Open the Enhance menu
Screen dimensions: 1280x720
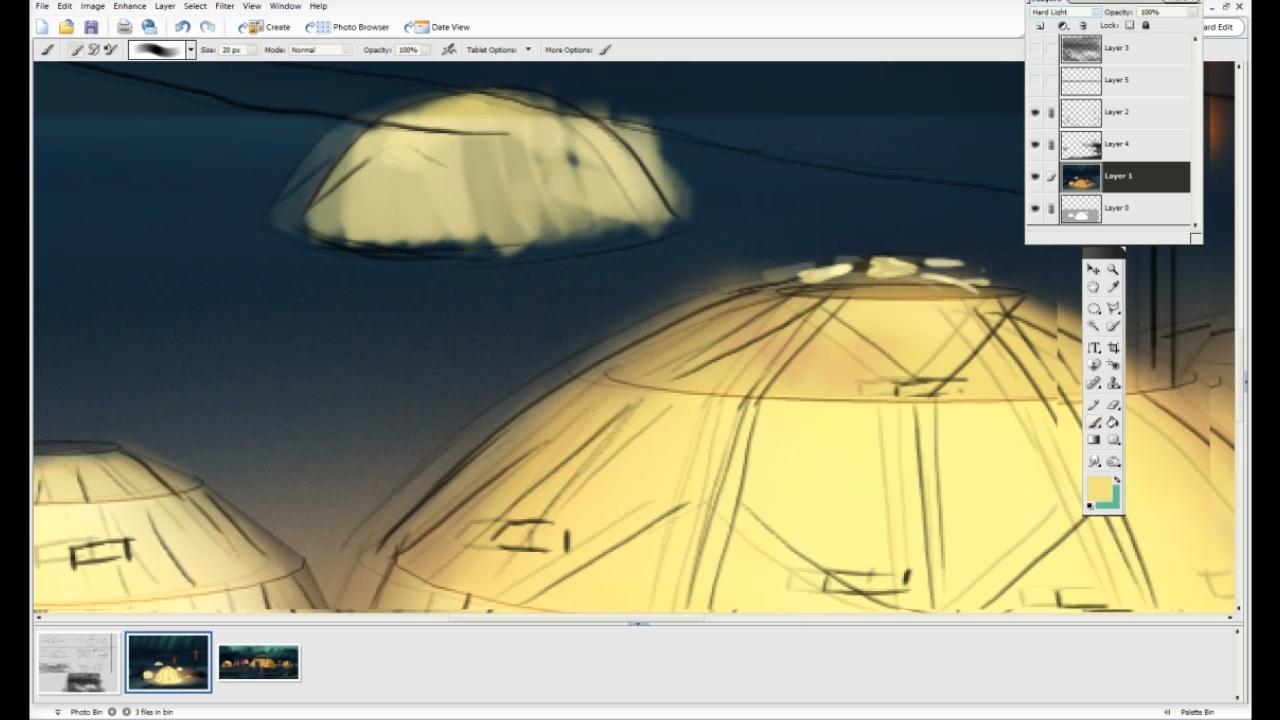click(129, 6)
